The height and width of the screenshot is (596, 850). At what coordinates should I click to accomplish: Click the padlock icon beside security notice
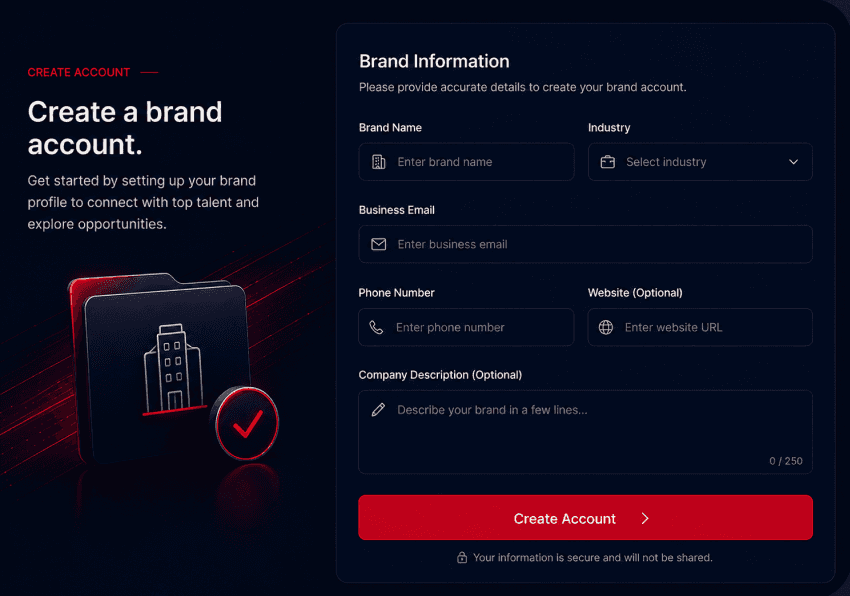click(x=462, y=557)
